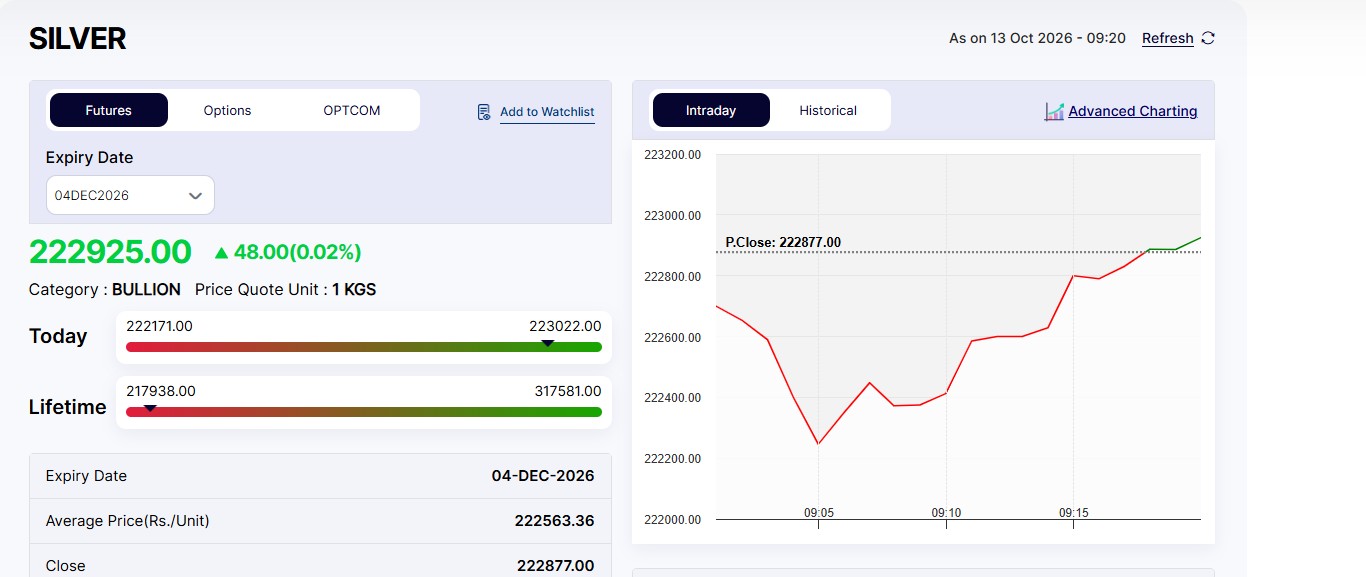This screenshot has height=577, width=1366.
Task: Click the Expiry Date dropdown chevron arrow
Action: point(196,196)
